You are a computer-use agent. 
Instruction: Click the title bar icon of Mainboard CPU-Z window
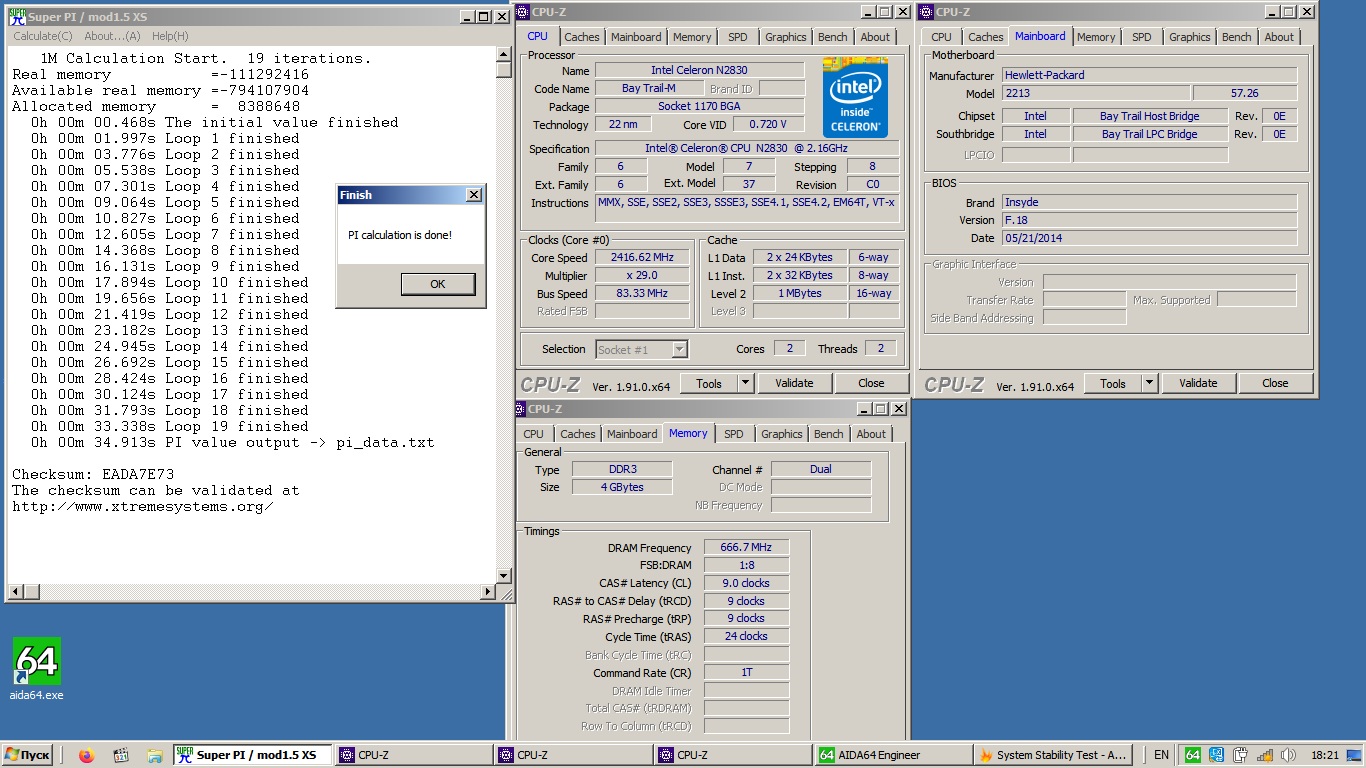coord(926,12)
